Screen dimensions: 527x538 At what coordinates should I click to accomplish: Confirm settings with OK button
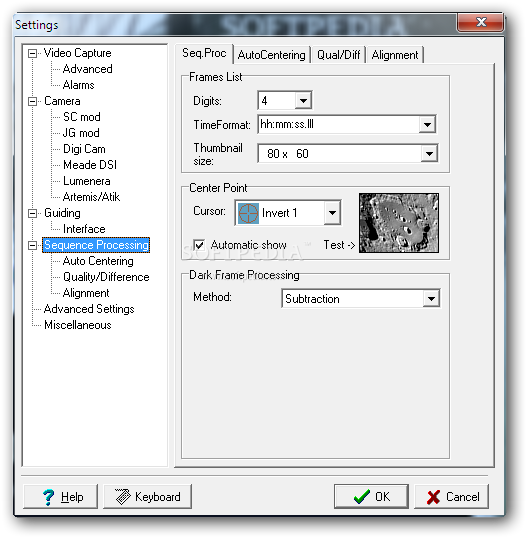(371, 496)
